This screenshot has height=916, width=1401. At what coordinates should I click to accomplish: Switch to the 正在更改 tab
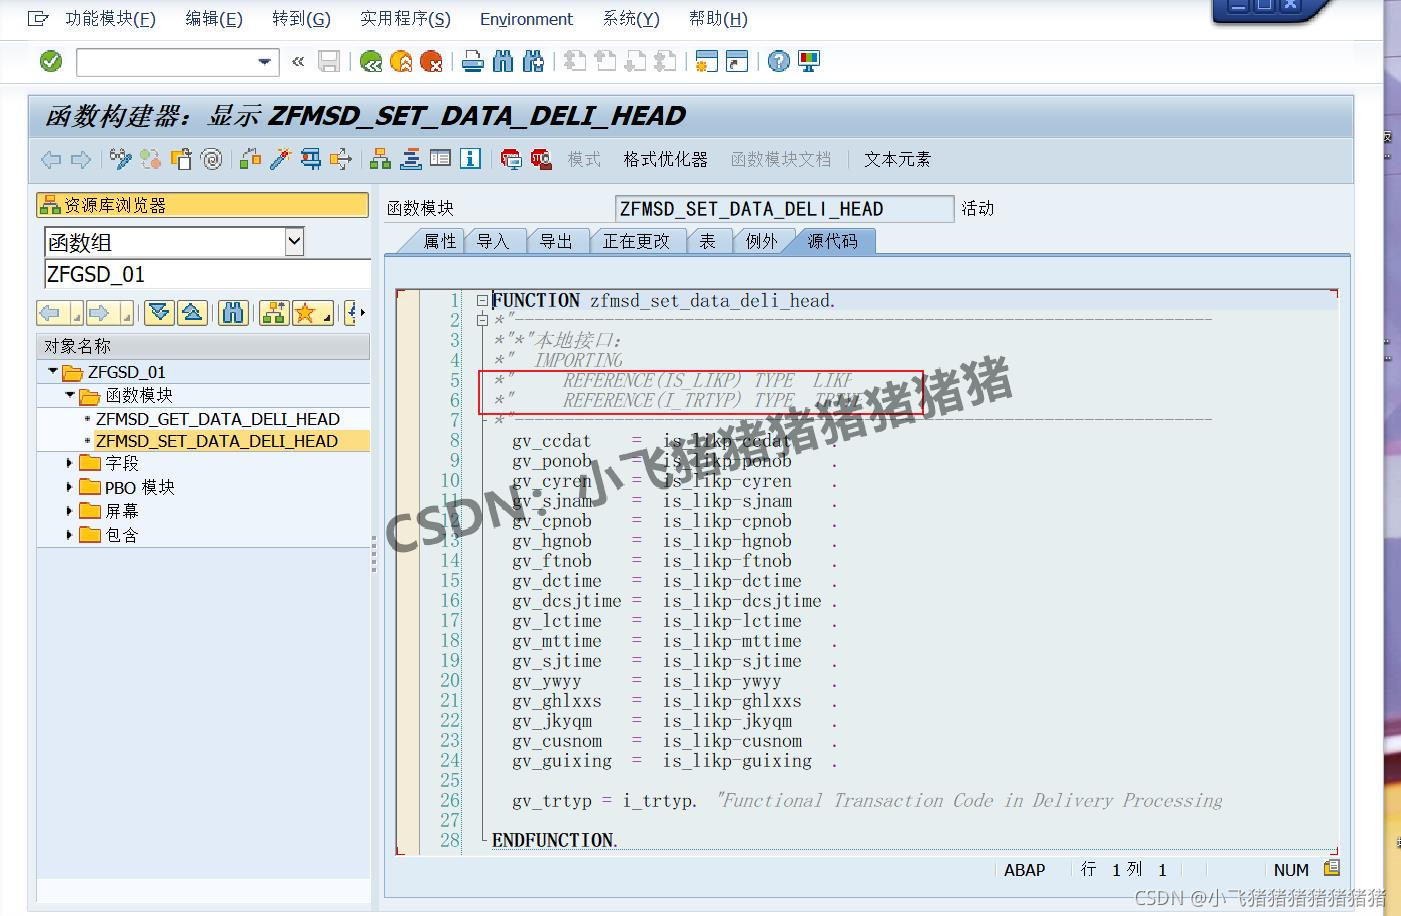(636, 241)
